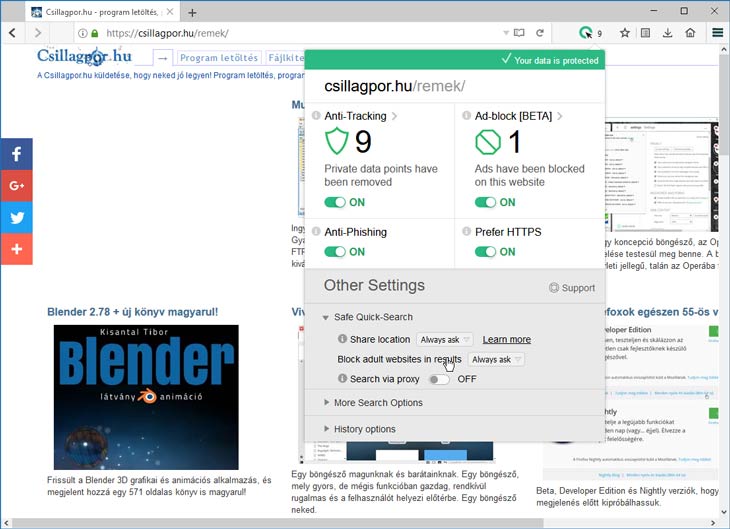Click the Learn more link
Viewport: 730px width, 529px height.
507,339
